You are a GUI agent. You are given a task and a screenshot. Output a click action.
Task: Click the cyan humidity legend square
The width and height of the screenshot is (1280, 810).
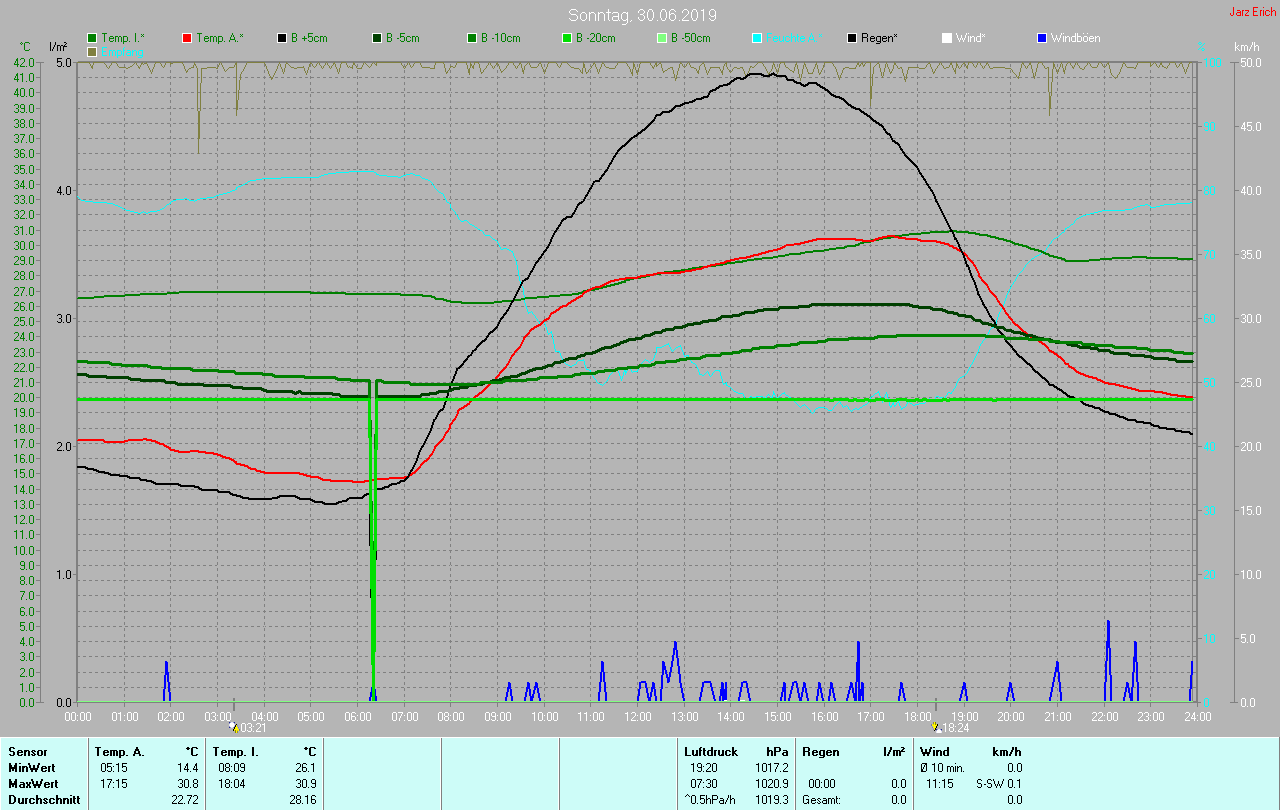757,38
